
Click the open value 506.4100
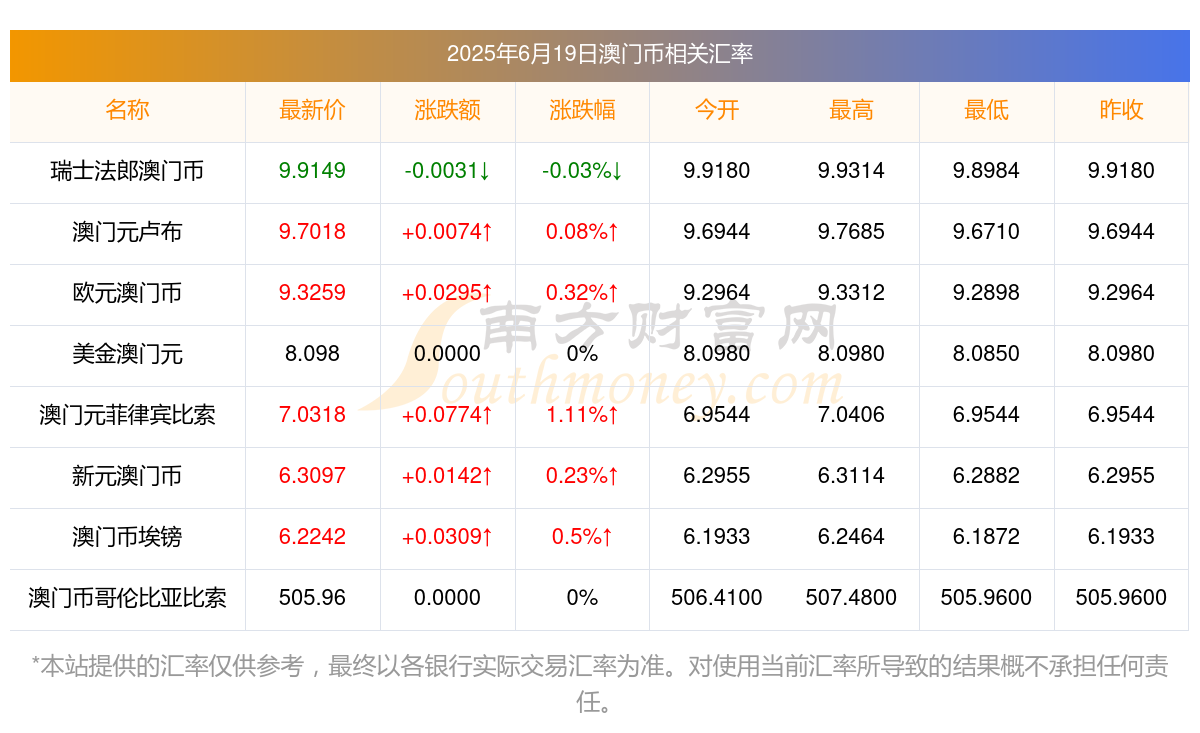(717, 598)
